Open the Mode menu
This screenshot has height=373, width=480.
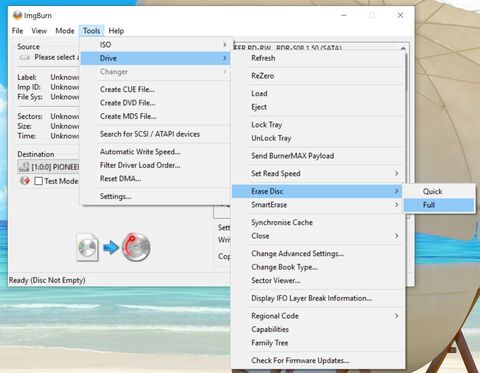[x=65, y=31]
